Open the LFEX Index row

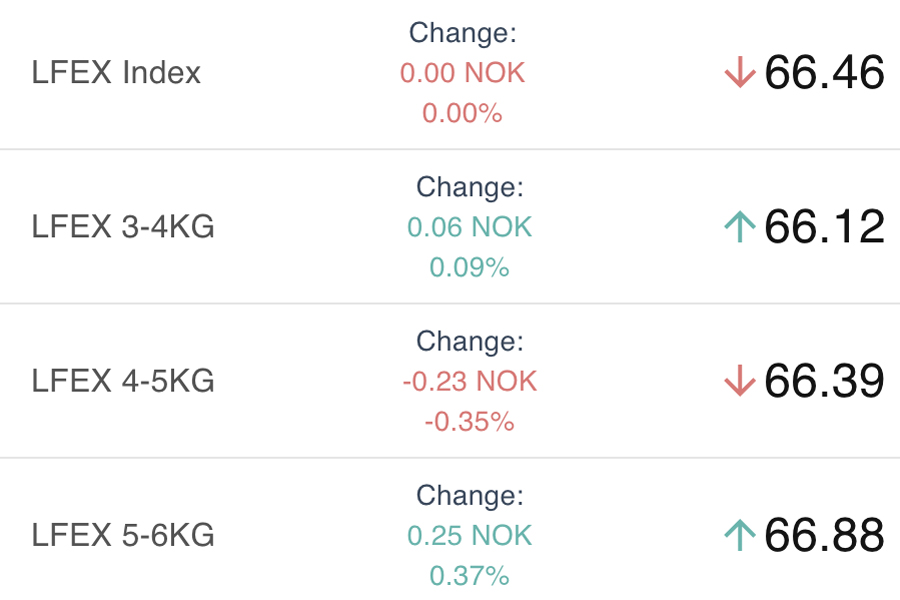(x=450, y=73)
